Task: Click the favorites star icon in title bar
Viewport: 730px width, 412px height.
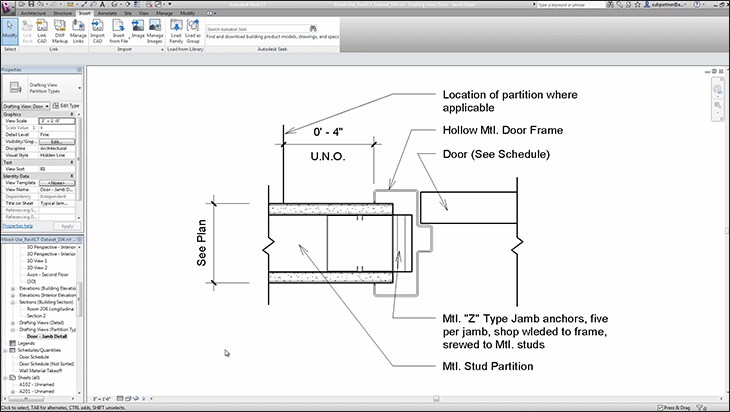Action: pos(637,4)
